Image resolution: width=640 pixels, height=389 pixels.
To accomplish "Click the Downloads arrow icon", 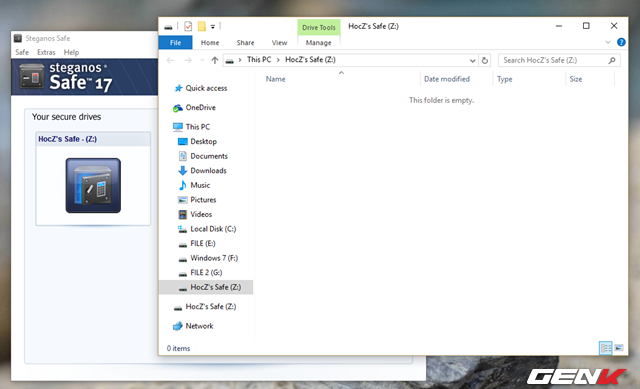I will [x=182, y=171].
